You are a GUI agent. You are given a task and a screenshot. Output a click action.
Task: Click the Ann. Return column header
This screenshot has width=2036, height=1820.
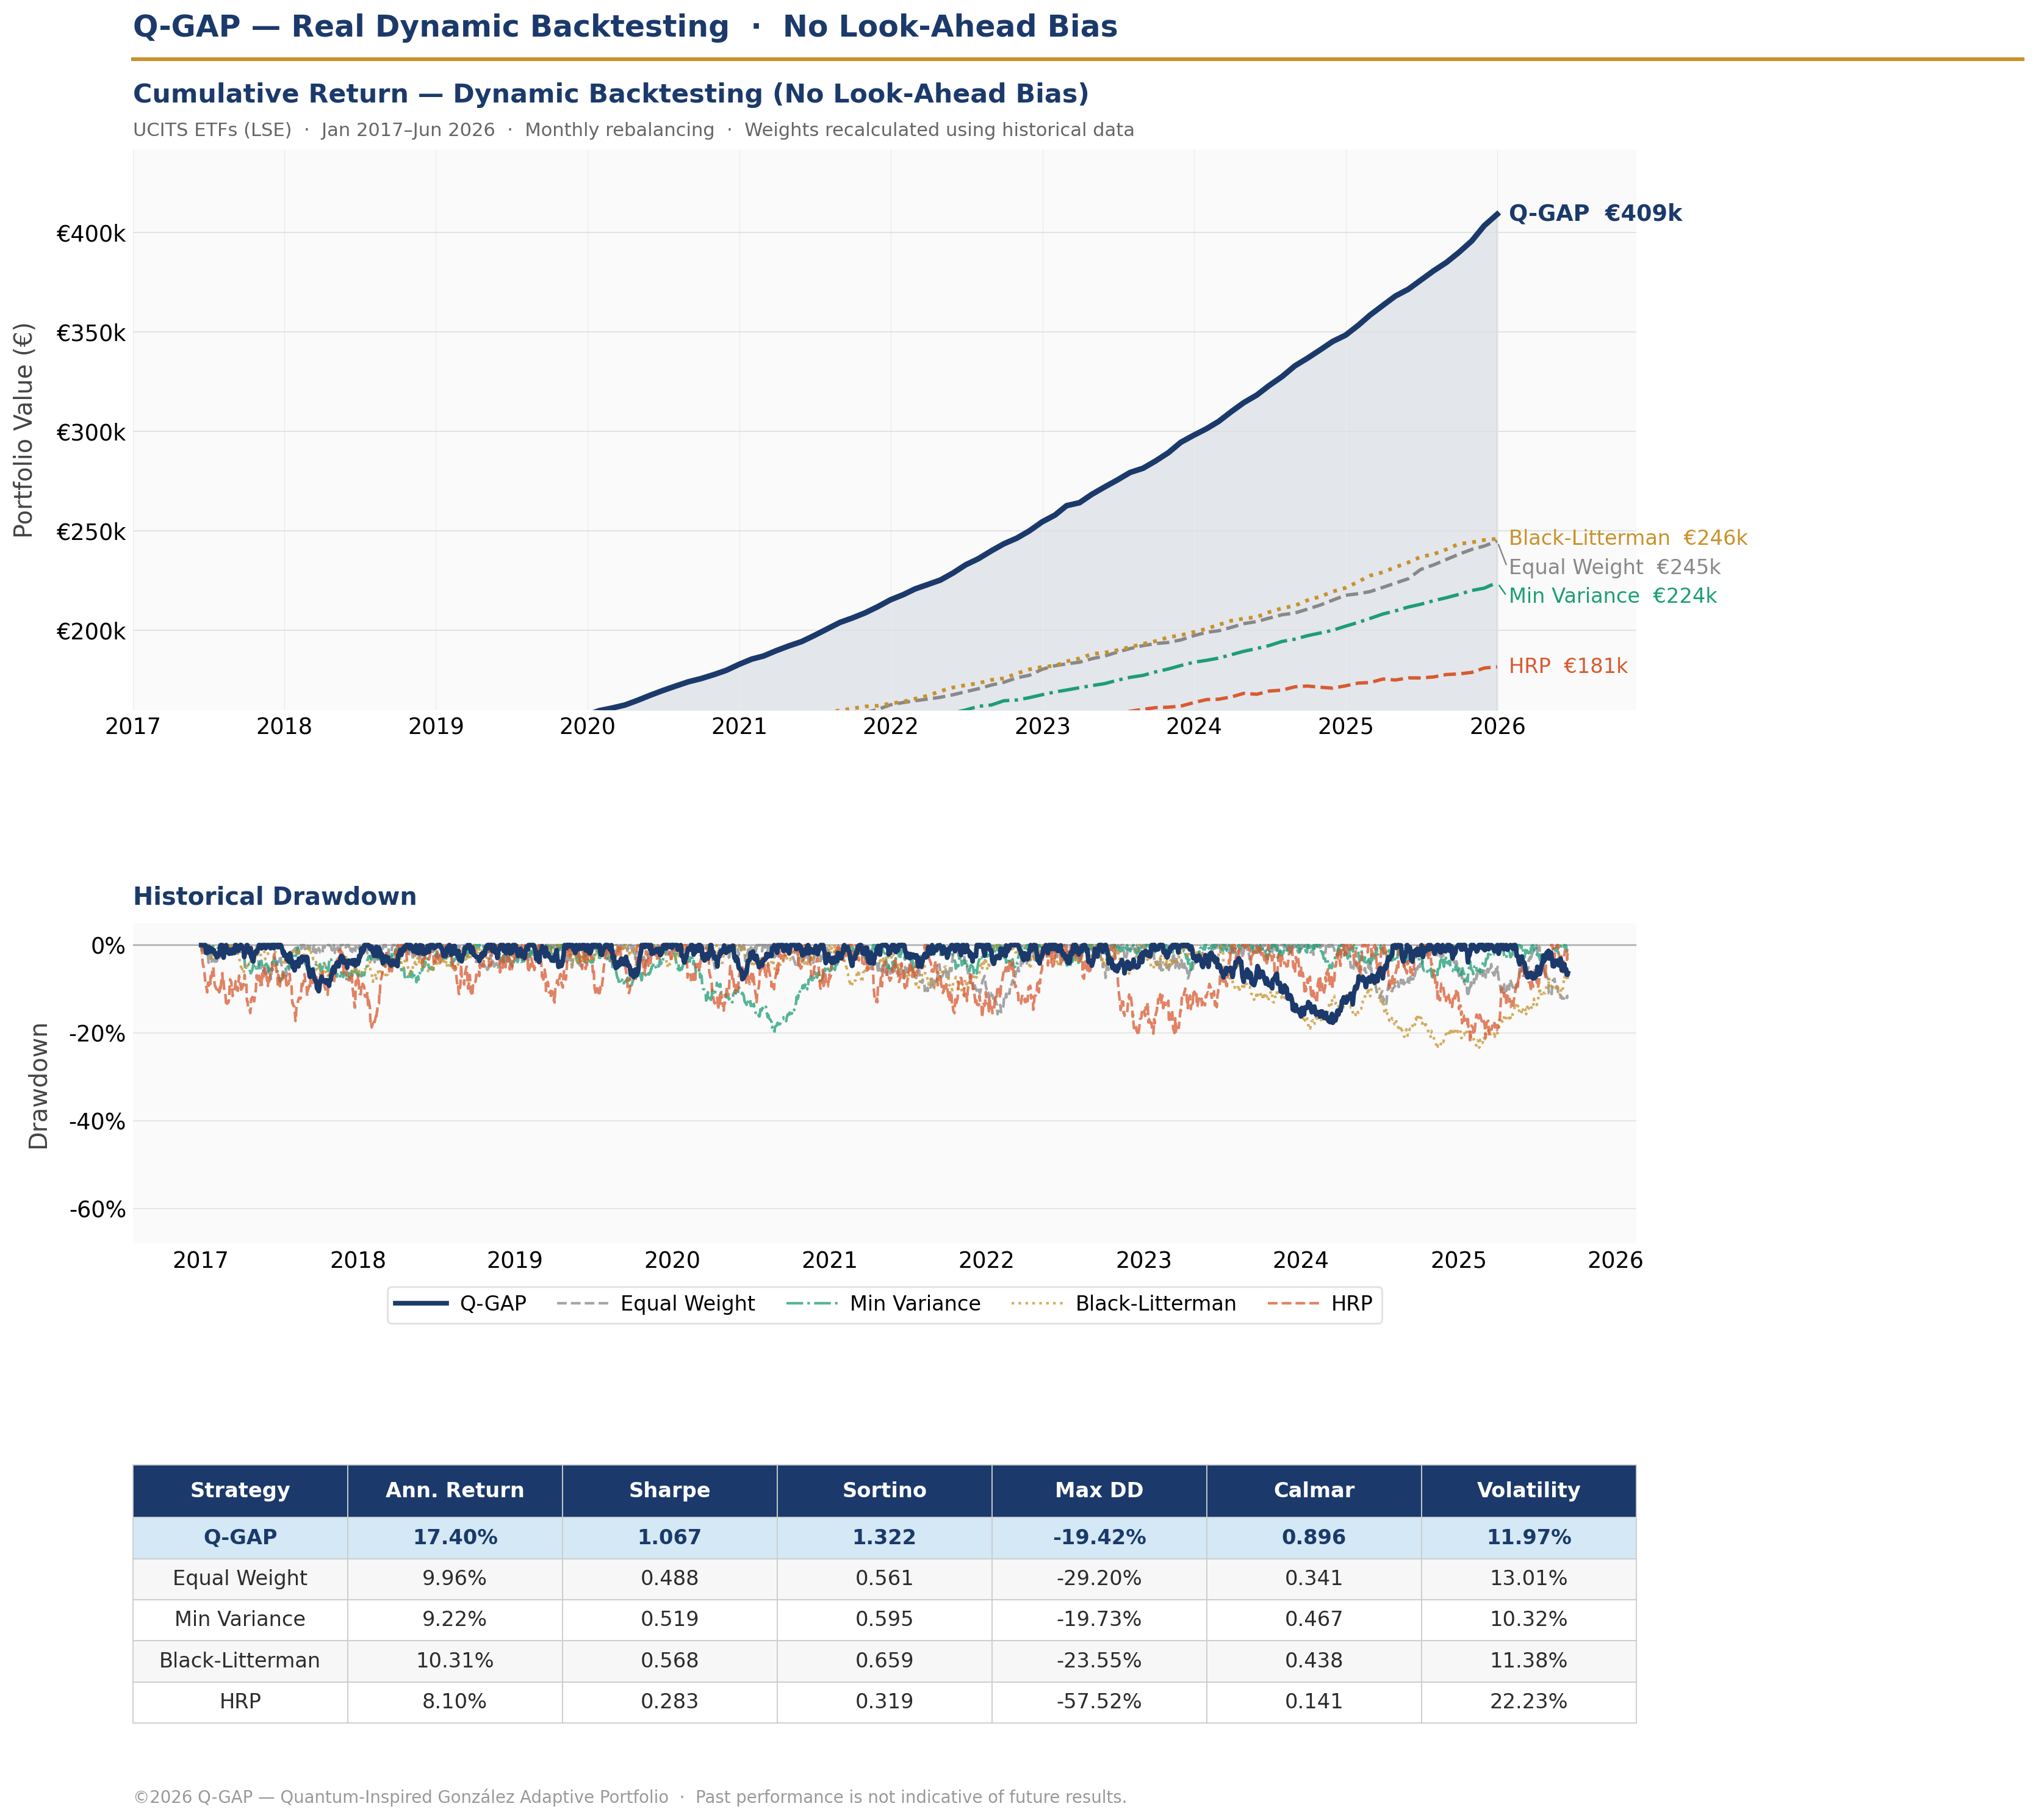pyautogui.click(x=455, y=1490)
